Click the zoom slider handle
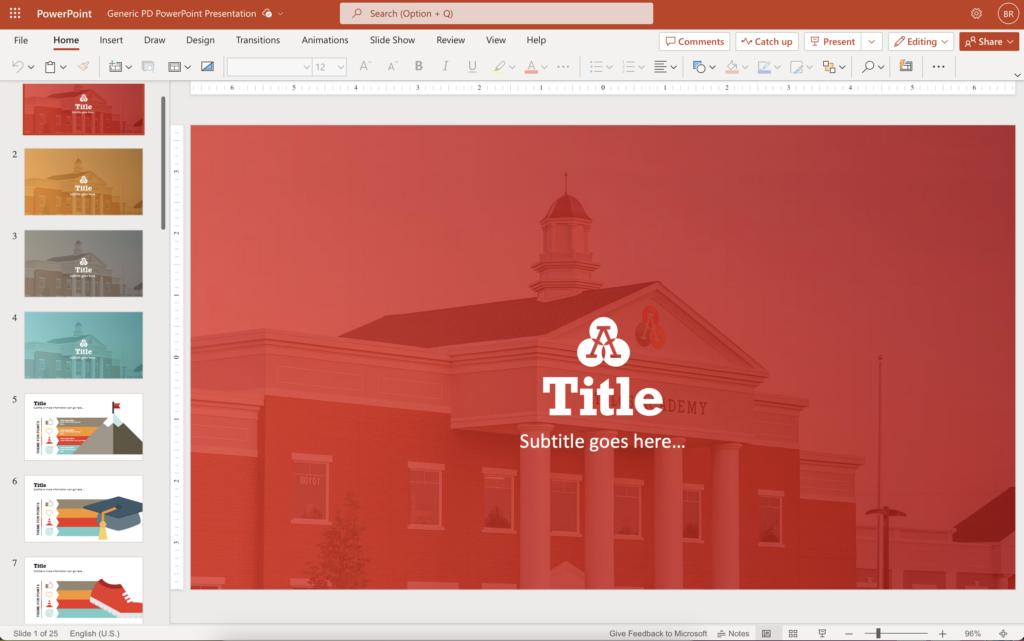The image size is (1024, 641). [x=878, y=633]
